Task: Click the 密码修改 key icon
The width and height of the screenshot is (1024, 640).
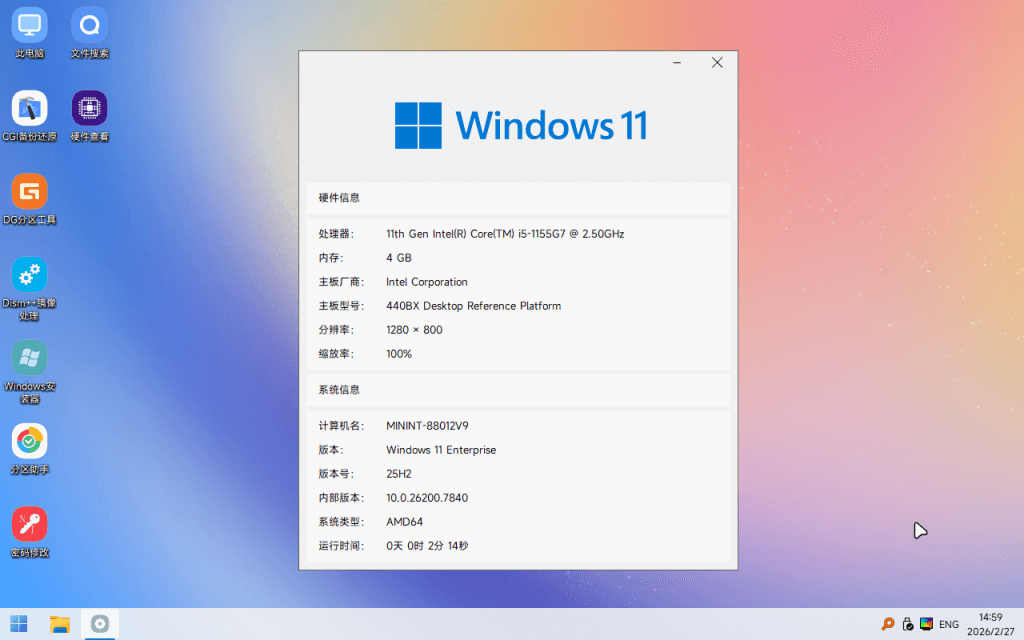Action: click(x=29, y=524)
